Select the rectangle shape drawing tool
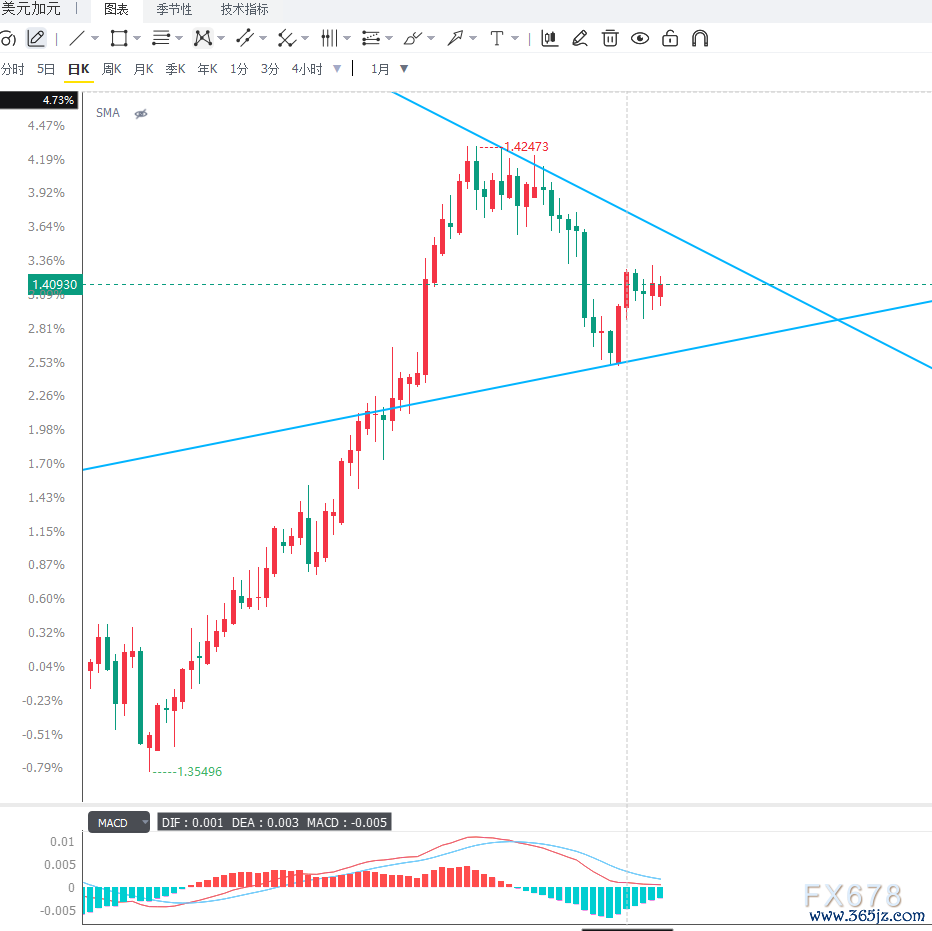 point(119,39)
